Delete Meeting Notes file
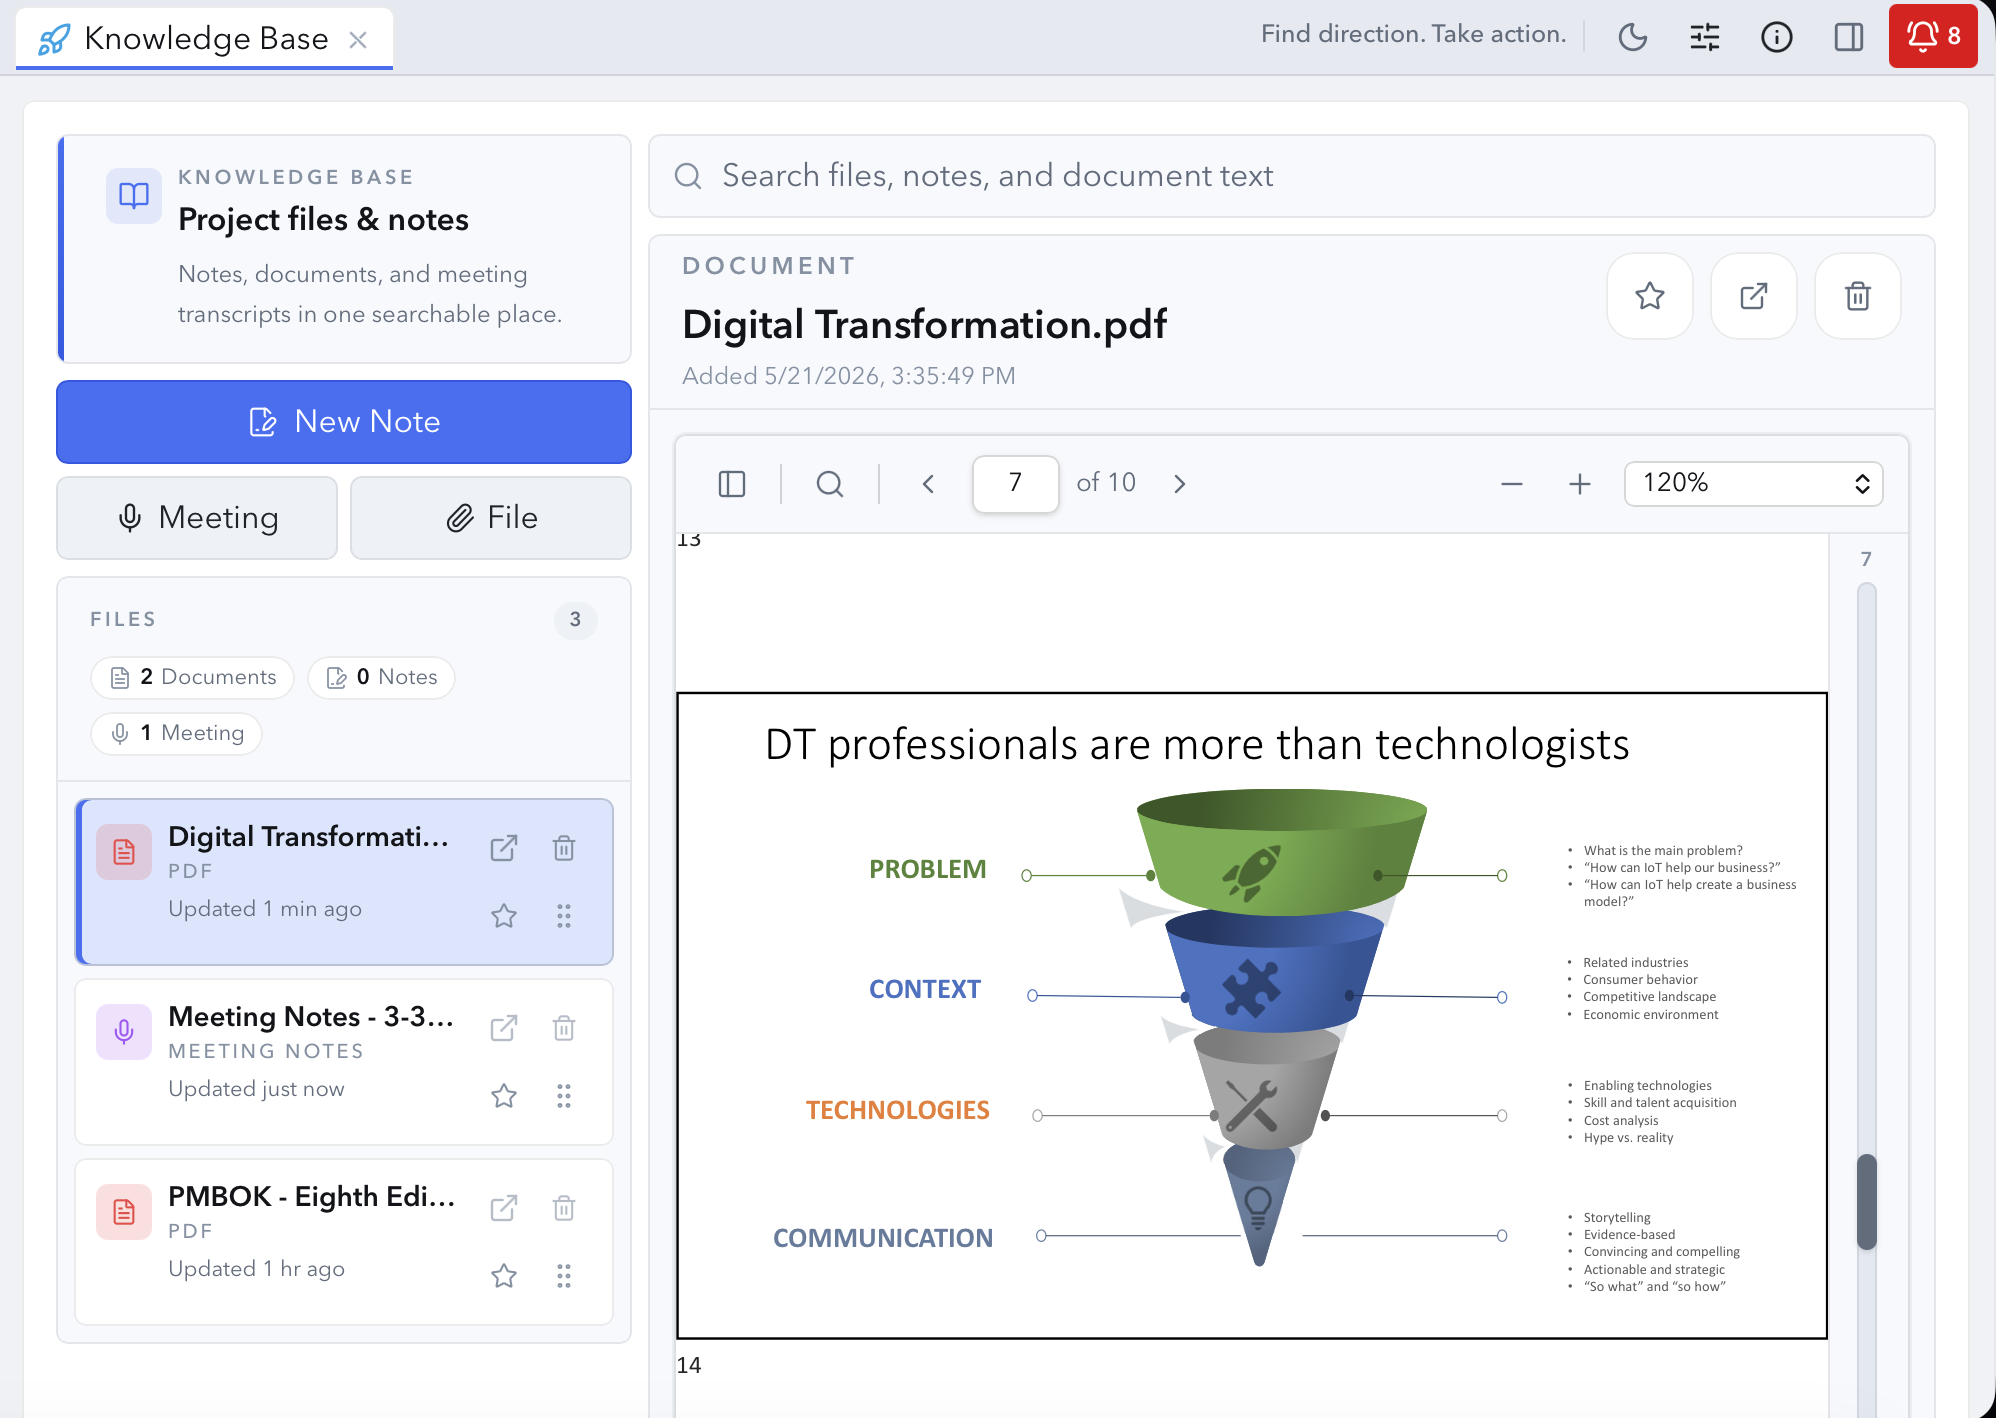The image size is (1996, 1418). pyautogui.click(x=564, y=1028)
